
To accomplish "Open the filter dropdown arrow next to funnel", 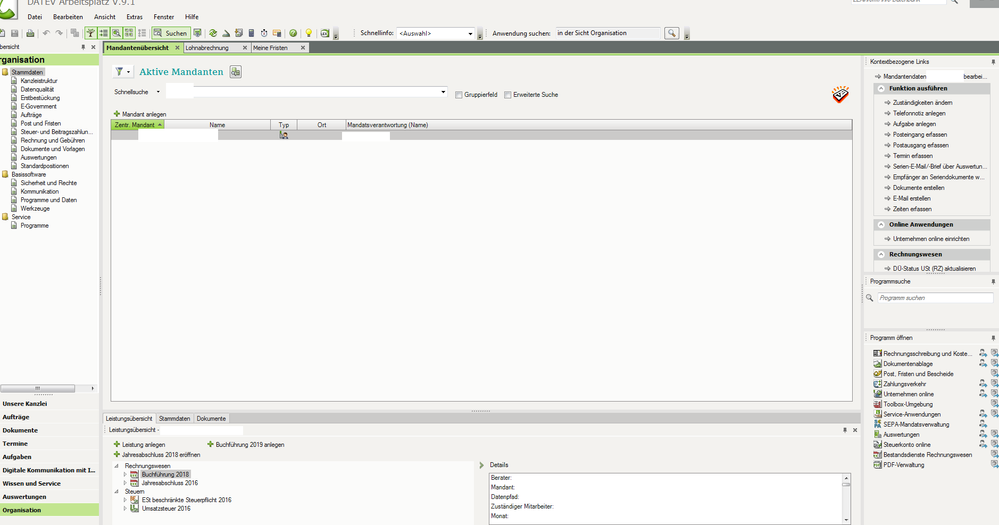I will 128,72.
